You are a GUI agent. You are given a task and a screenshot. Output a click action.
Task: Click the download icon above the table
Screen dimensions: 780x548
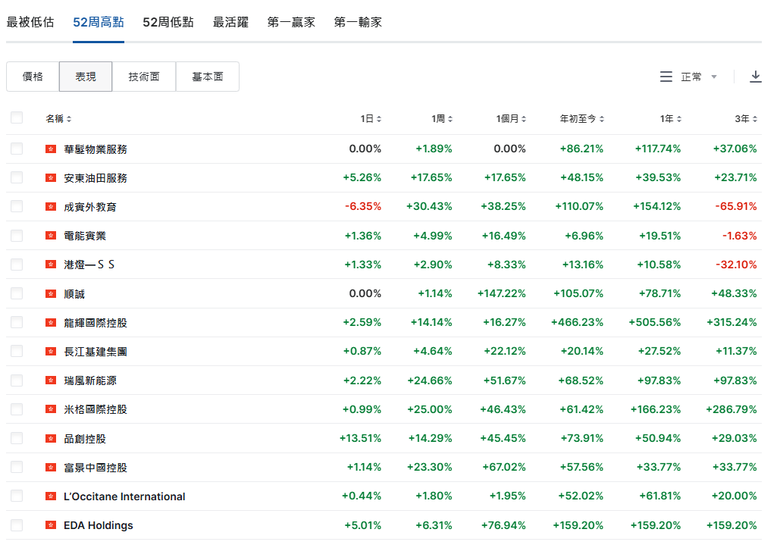tap(755, 77)
